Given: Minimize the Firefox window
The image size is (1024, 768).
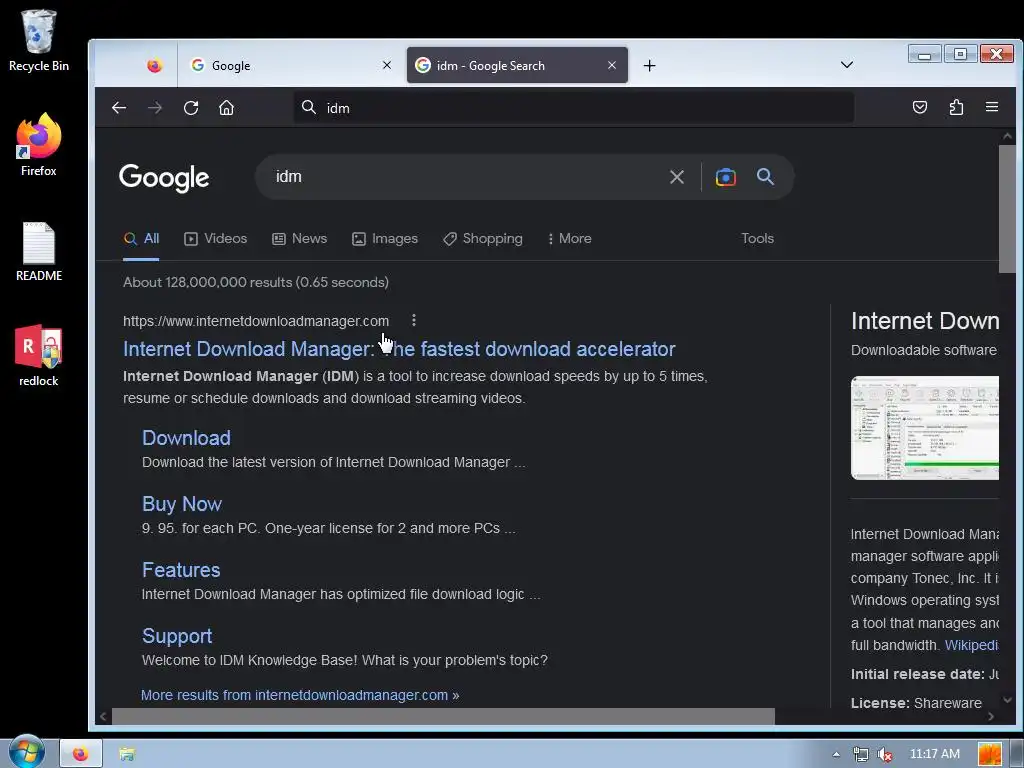Looking at the screenshot, I should click(924, 54).
